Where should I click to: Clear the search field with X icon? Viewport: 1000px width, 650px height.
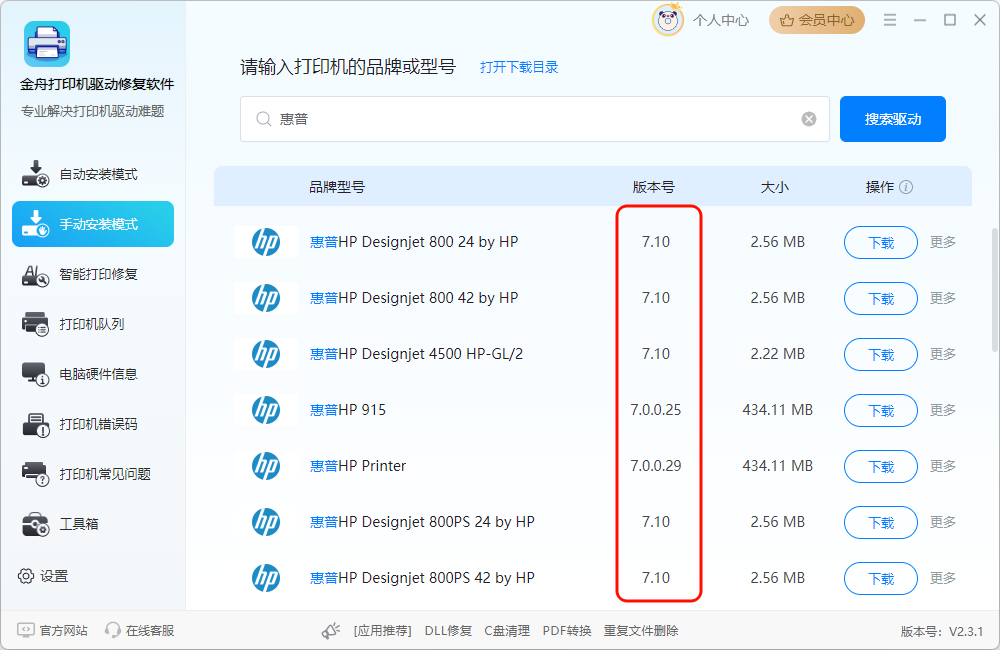(x=809, y=119)
